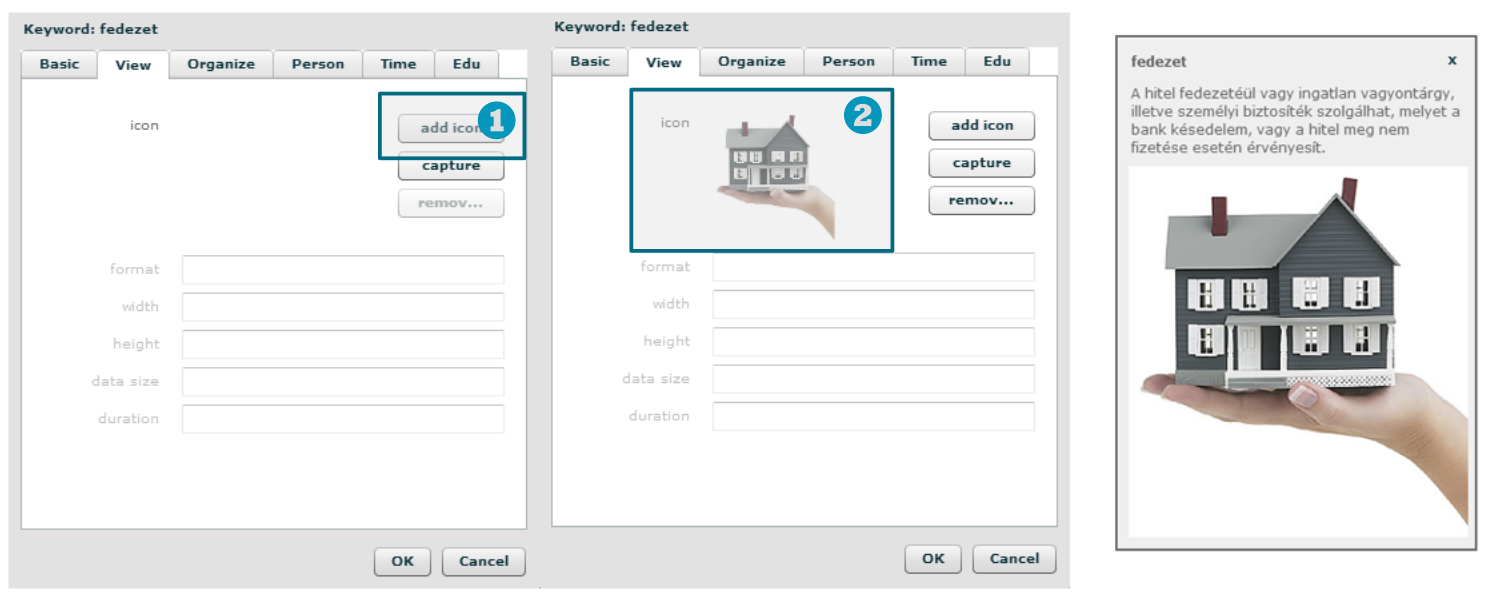The image size is (1512, 601).
Task: Open the Time tab in the right dialog
Action: pyautogui.click(x=928, y=62)
